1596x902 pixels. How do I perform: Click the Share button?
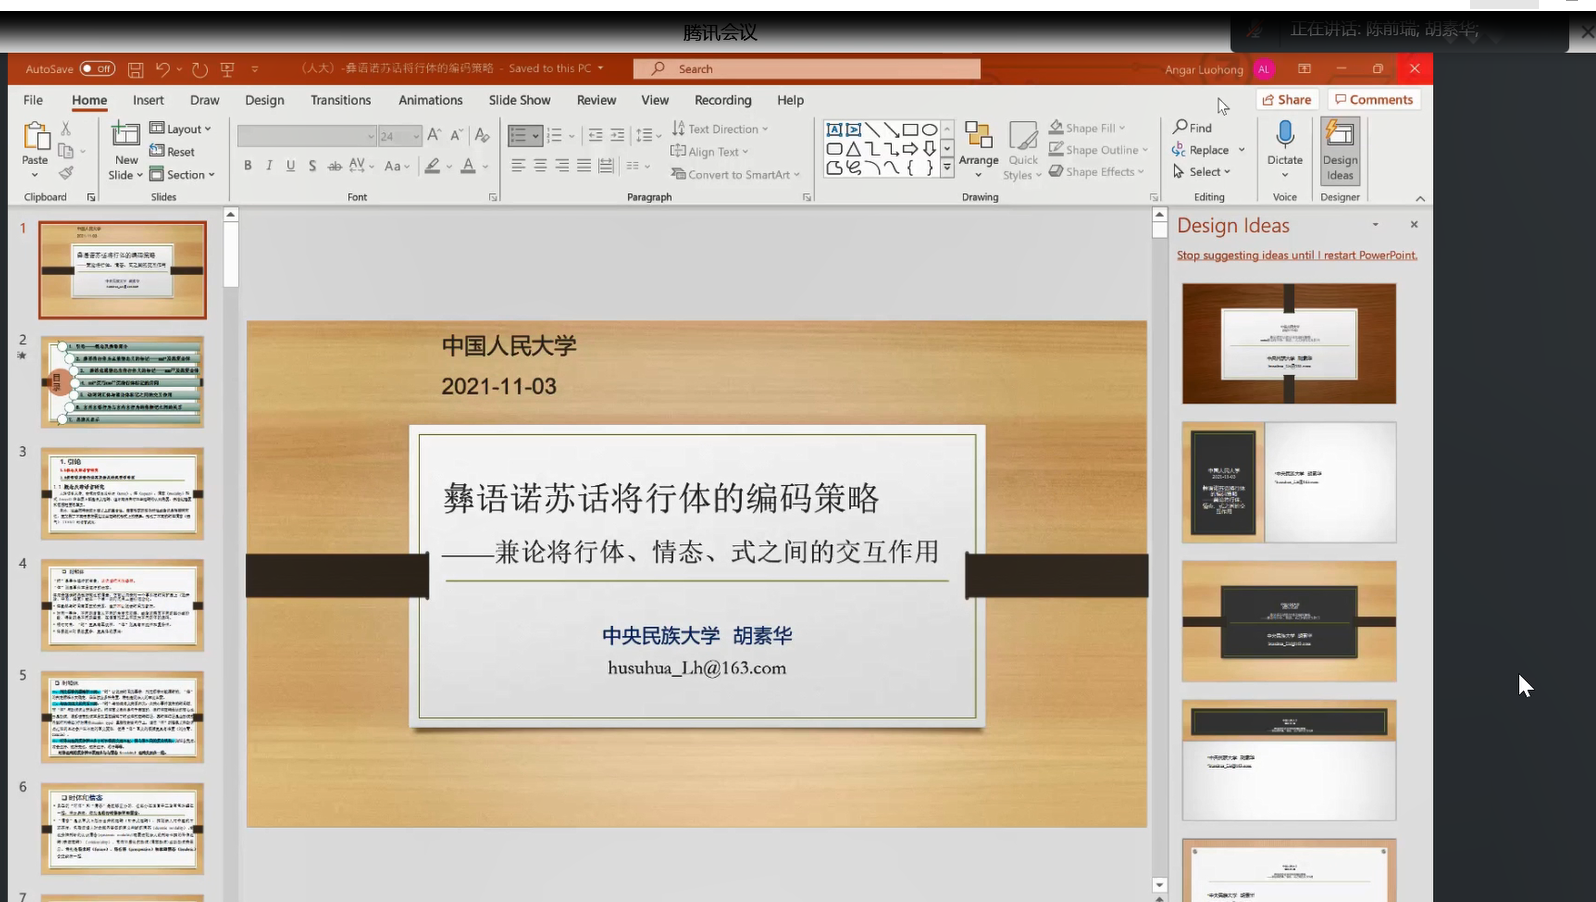point(1286,100)
